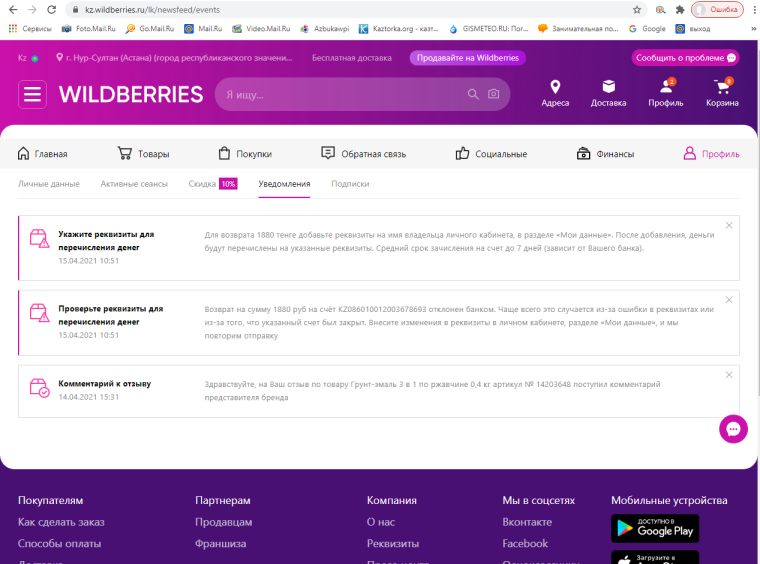Screen dimensions: 760x564
Task: Switch to the Подписки tab
Action: (350, 184)
